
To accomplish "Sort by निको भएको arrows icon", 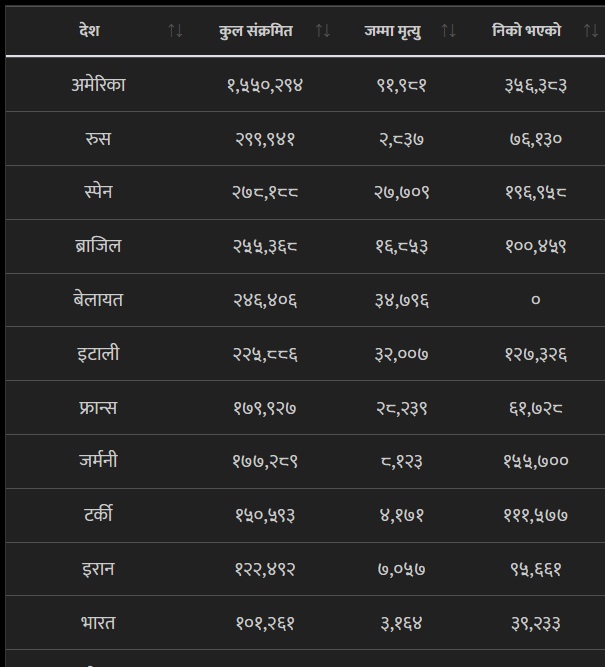I will pyautogui.click(x=591, y=31).
